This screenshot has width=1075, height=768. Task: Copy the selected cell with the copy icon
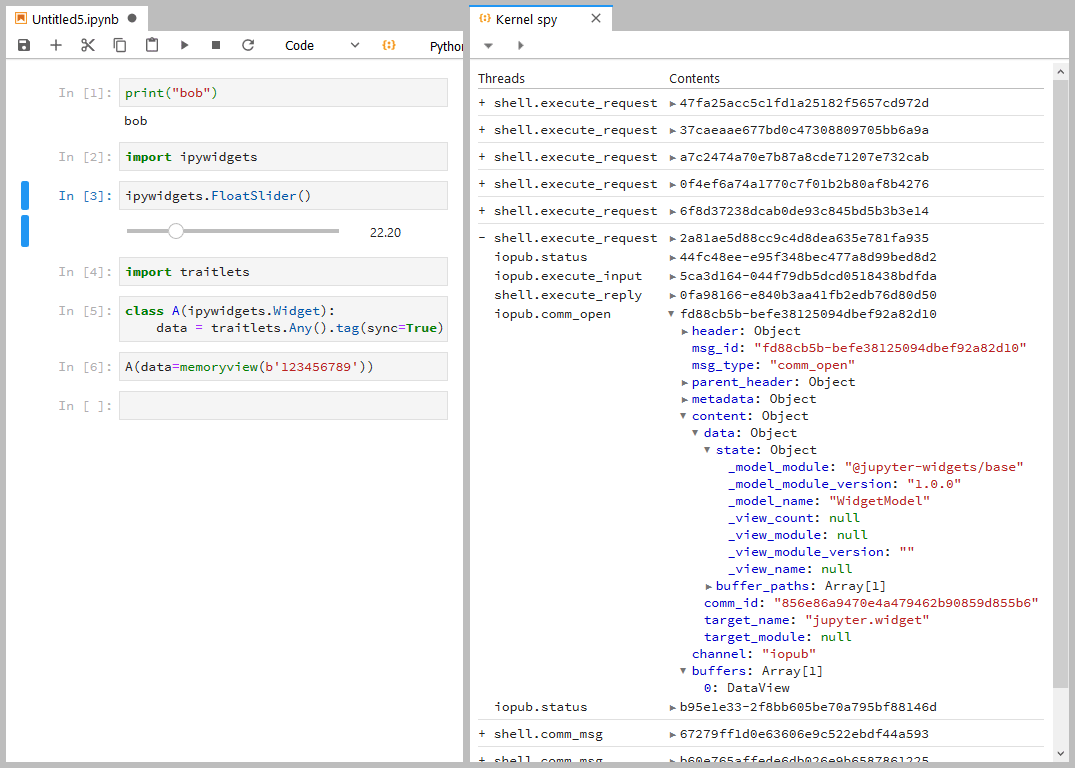(119, 45)
